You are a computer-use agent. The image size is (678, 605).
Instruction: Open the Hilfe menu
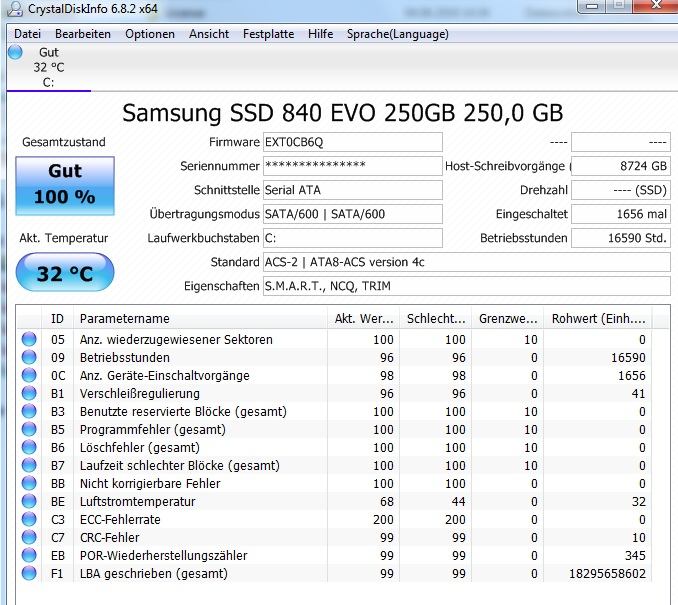320,34
